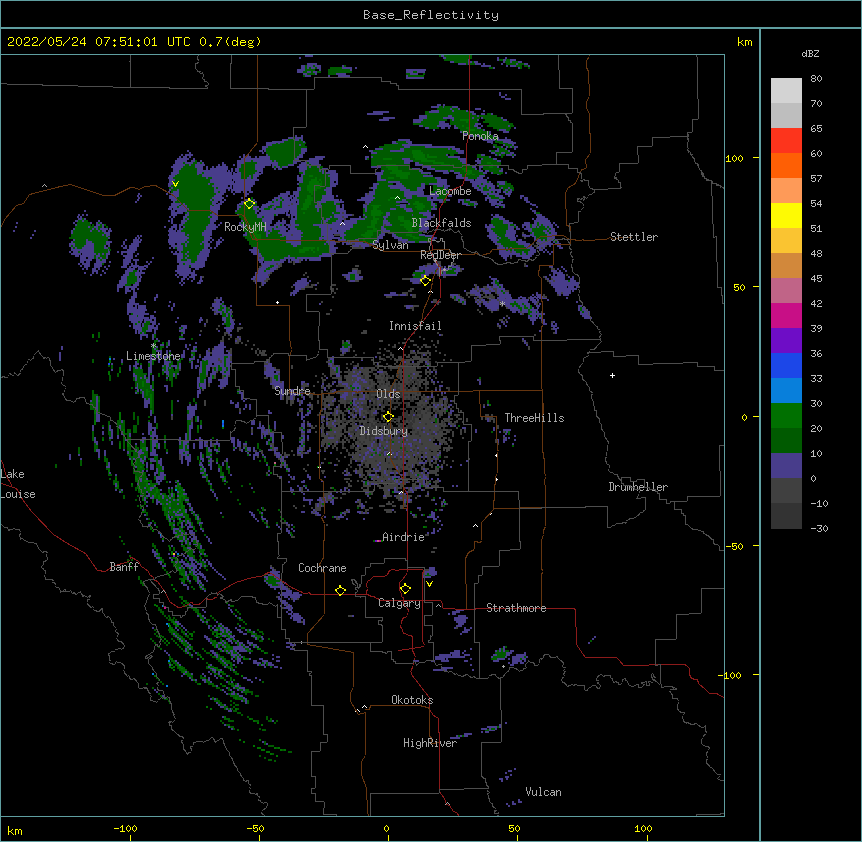Click the light blue 30-33 dBZ swatch
862x842 pixels.
[786, 391]
